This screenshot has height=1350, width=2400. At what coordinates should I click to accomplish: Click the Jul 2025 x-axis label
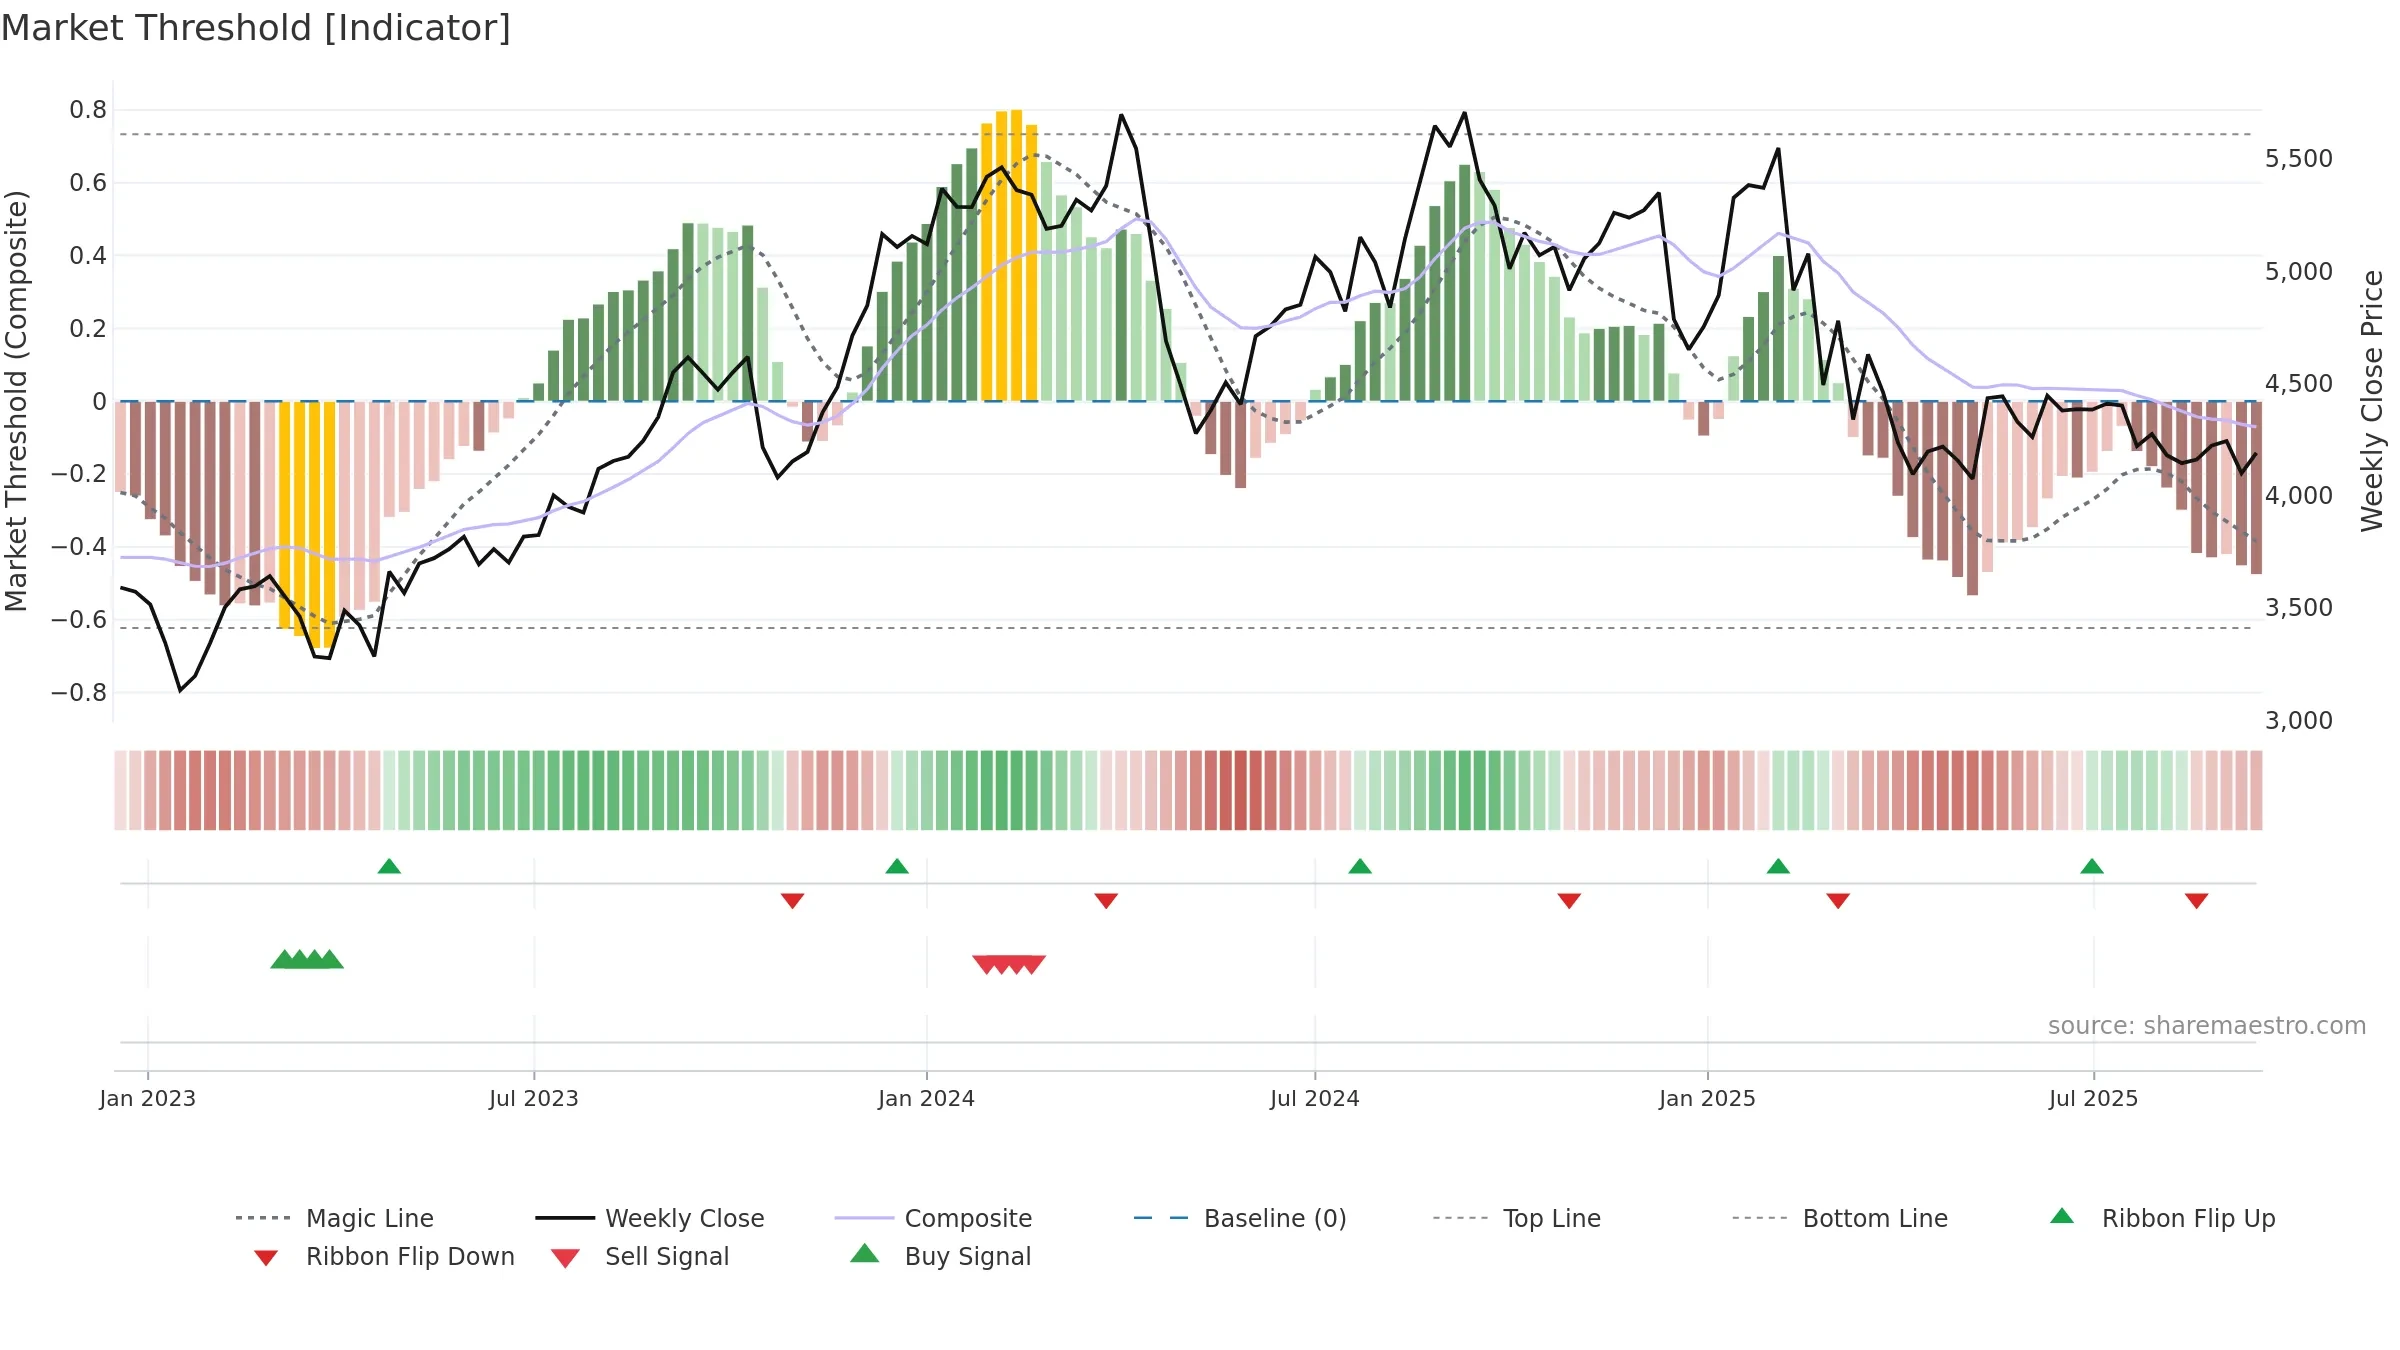2094,1099
